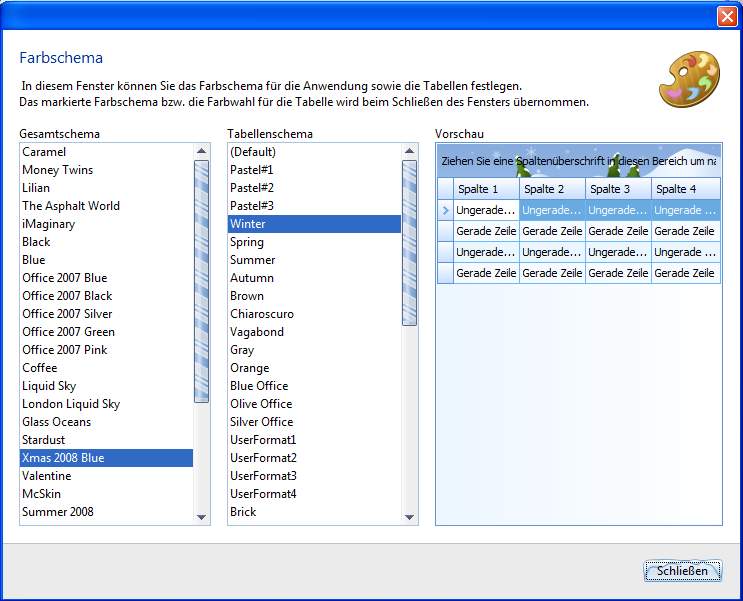743x601 pixels.
Task: Click Tabellenschema list scrollbar thumb
Action: pyautogui.click(x=409, y=243)
